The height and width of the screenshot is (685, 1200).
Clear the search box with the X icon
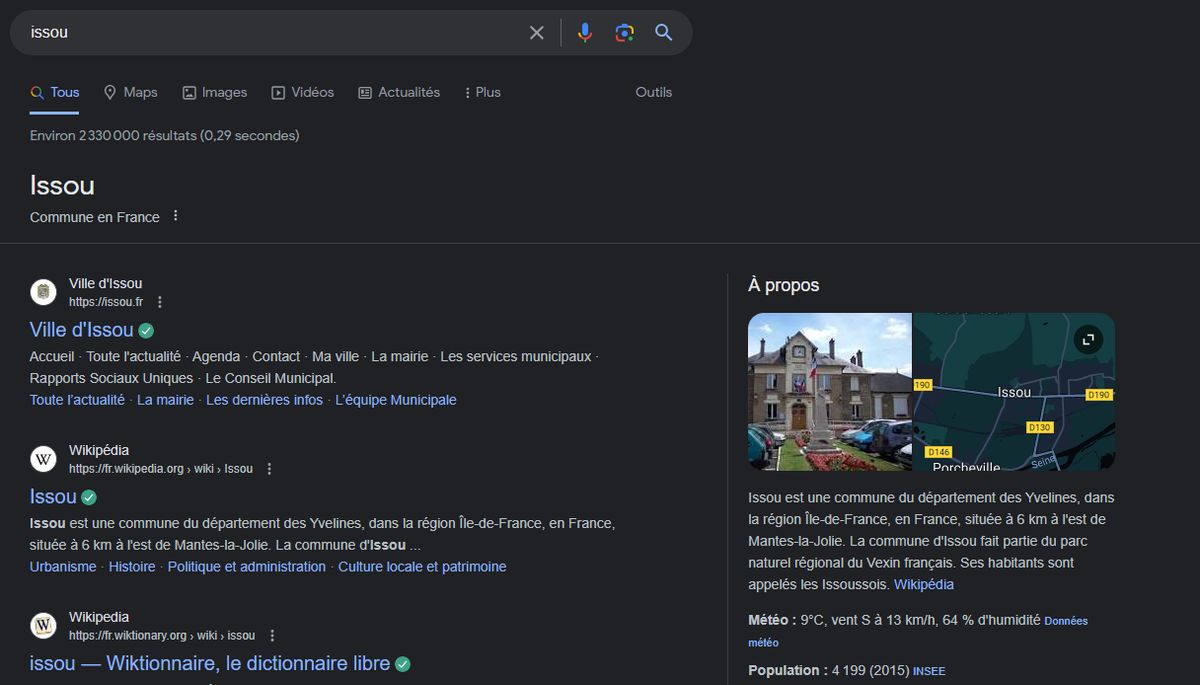[537, 33]
